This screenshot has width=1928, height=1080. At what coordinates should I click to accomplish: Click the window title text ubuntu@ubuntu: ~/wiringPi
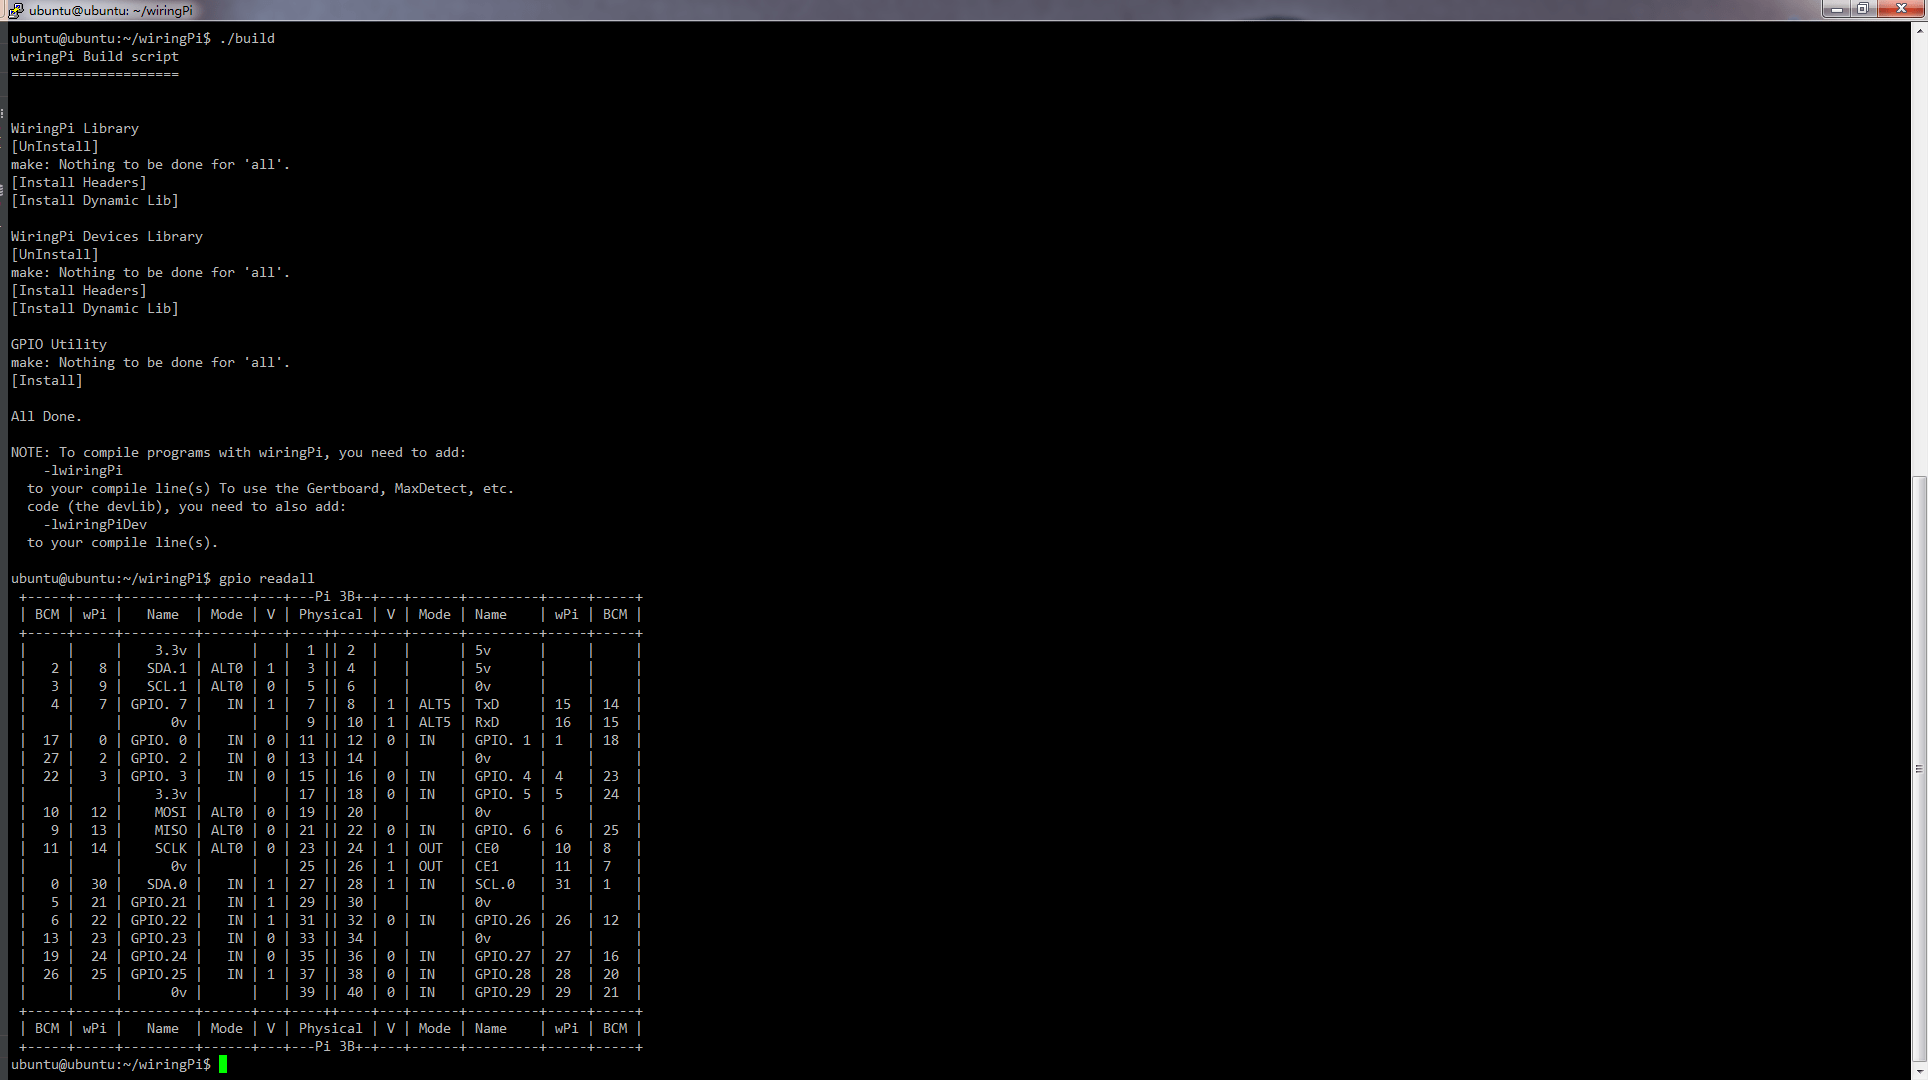tap(110, 10)
